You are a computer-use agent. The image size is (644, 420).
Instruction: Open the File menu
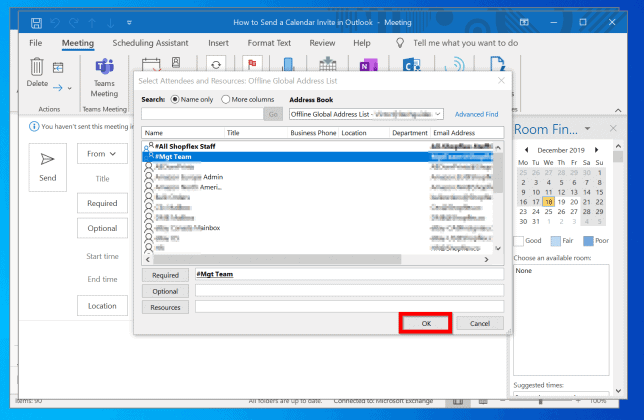click(36, 43)
